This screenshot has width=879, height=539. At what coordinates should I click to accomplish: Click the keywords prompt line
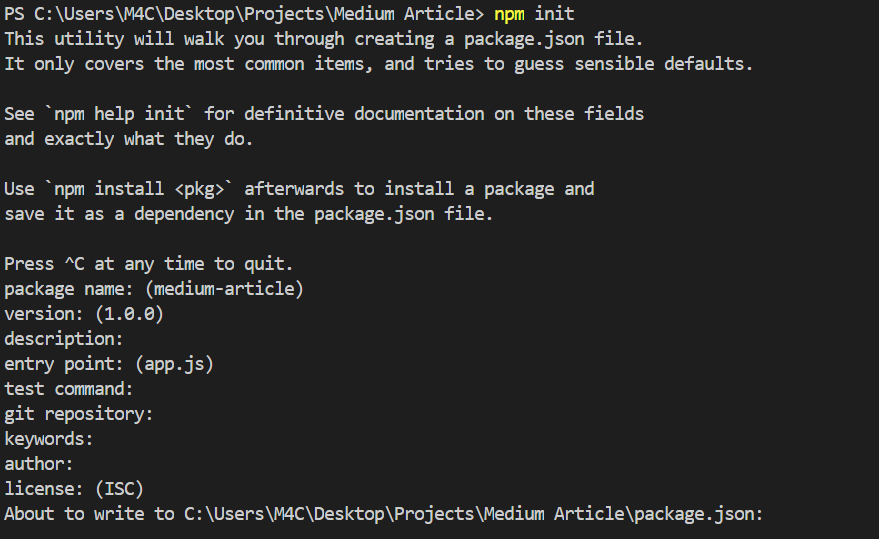[49, 439]
